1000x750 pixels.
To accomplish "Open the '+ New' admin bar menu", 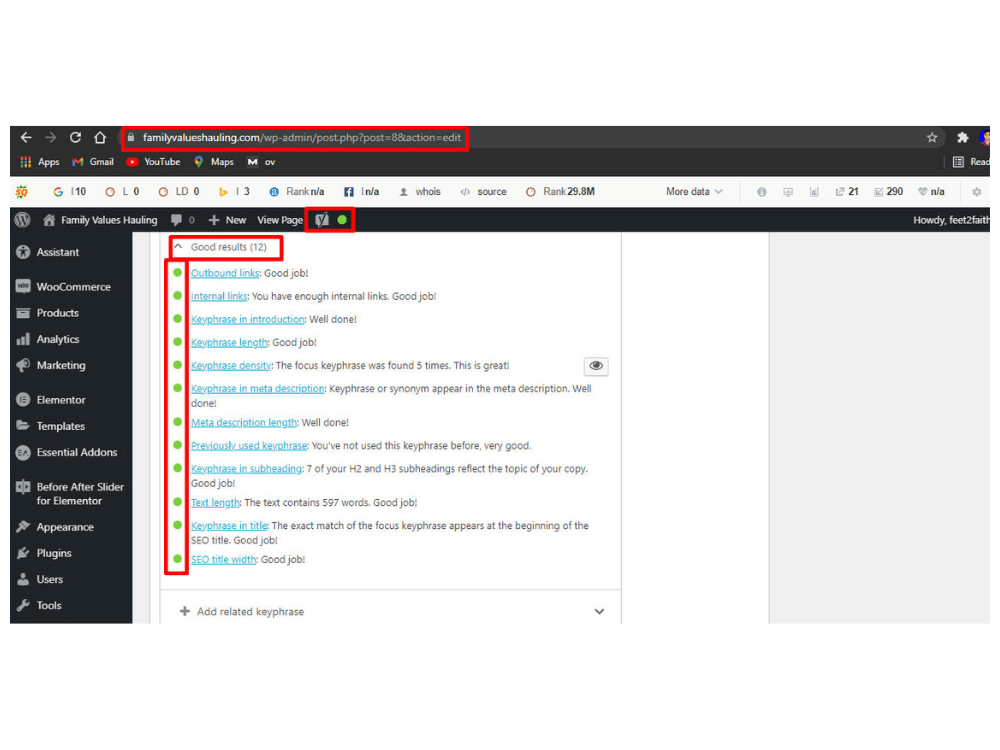I will tap(227, 220).
